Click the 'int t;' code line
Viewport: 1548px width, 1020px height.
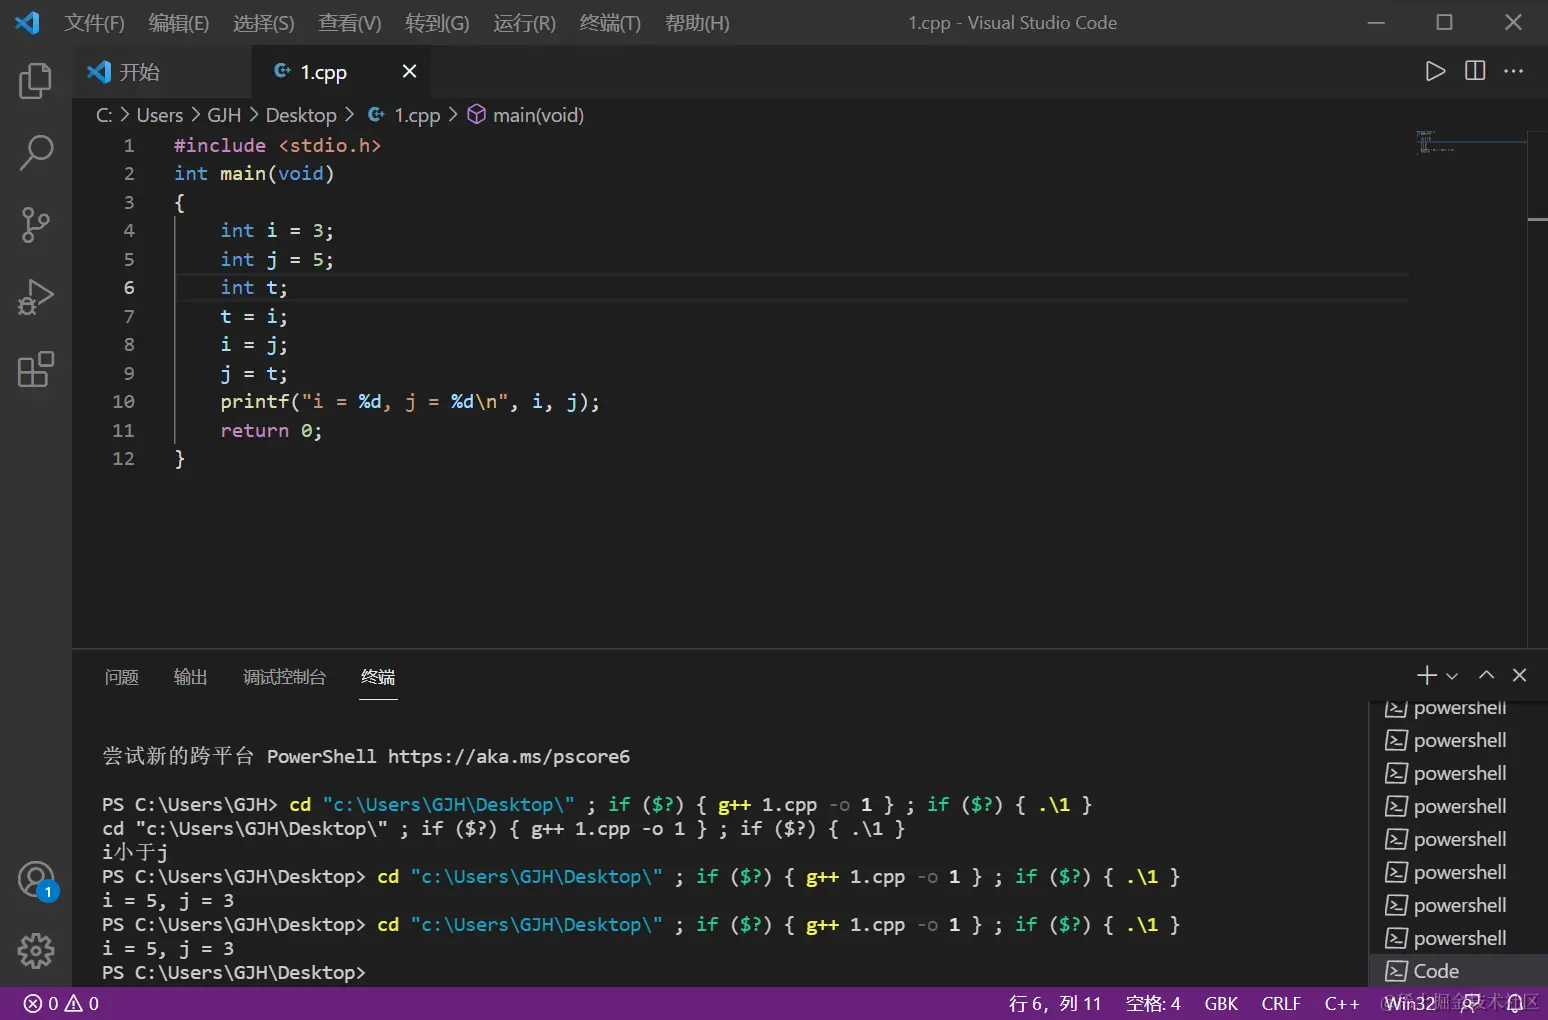point(254,288)
